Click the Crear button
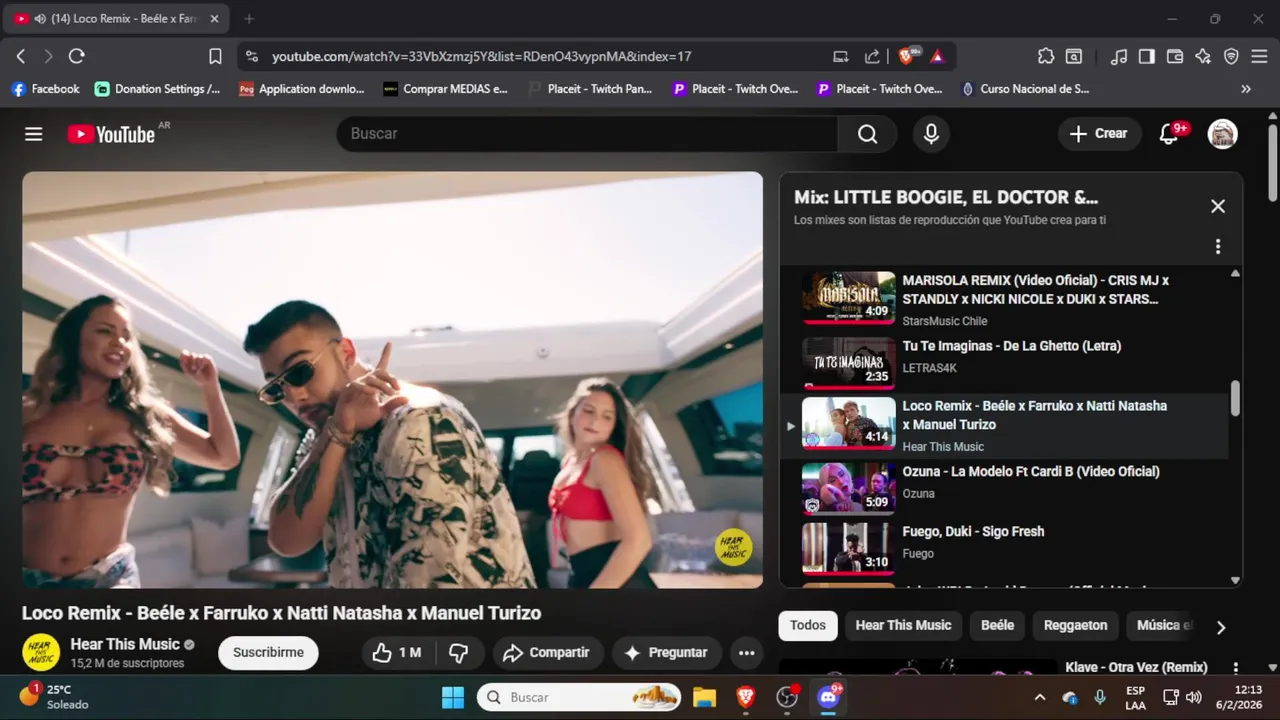Screen dimensions: 1280x720 tap(1099, 134)
